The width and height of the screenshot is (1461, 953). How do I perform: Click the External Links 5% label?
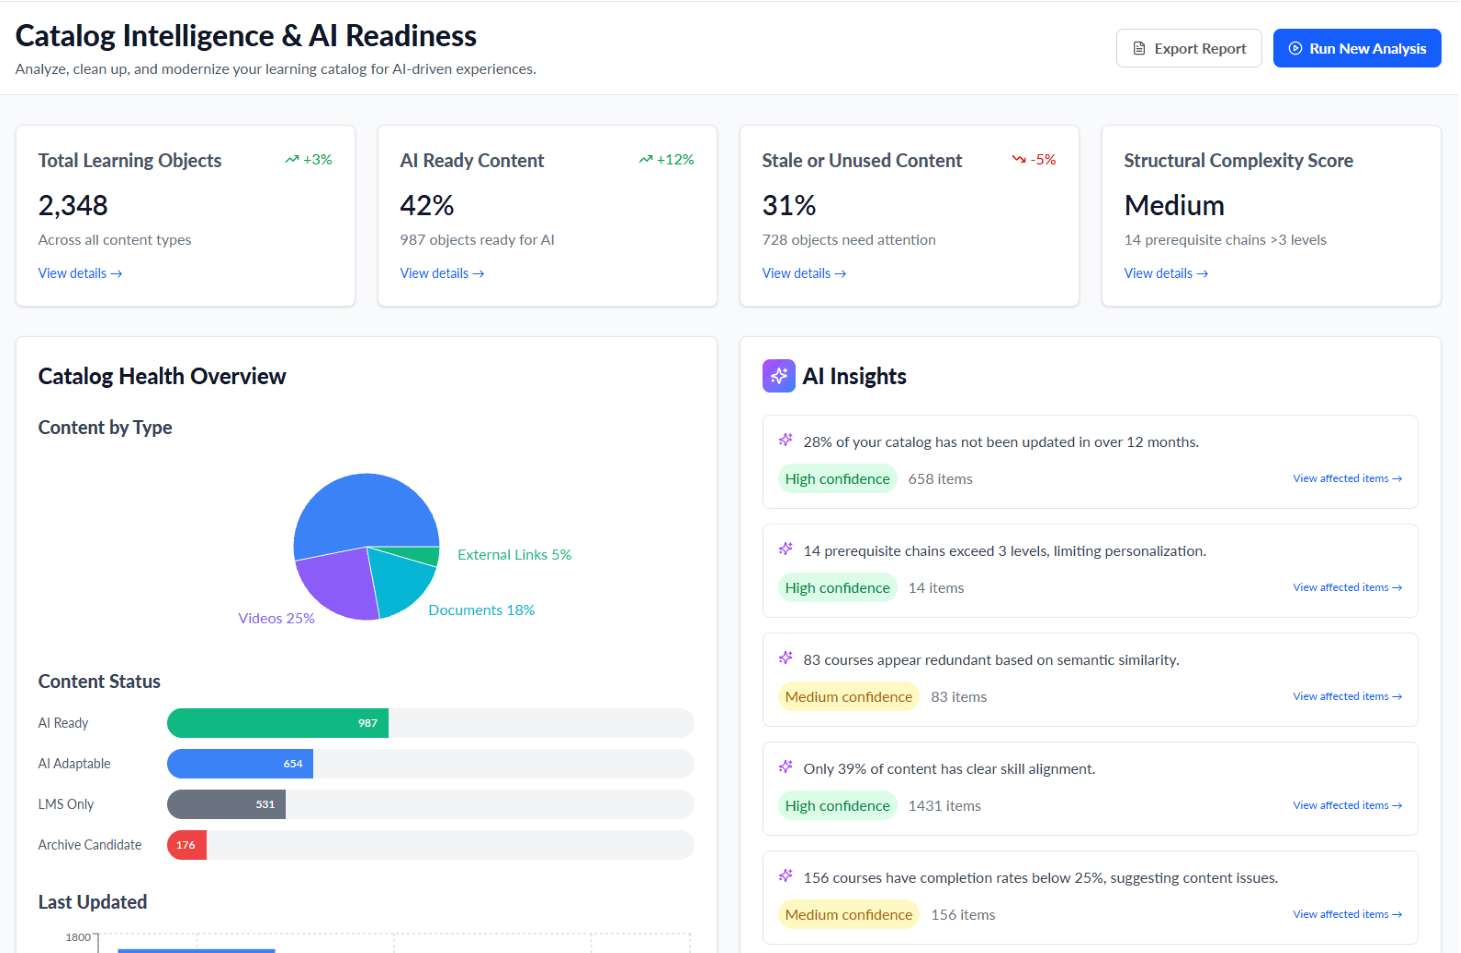[514, 555]
